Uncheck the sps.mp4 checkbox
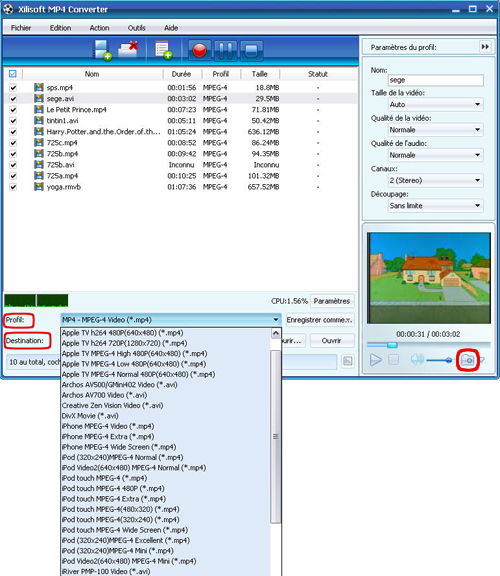Viewport: 500px width, 576px height. point(13,88)
